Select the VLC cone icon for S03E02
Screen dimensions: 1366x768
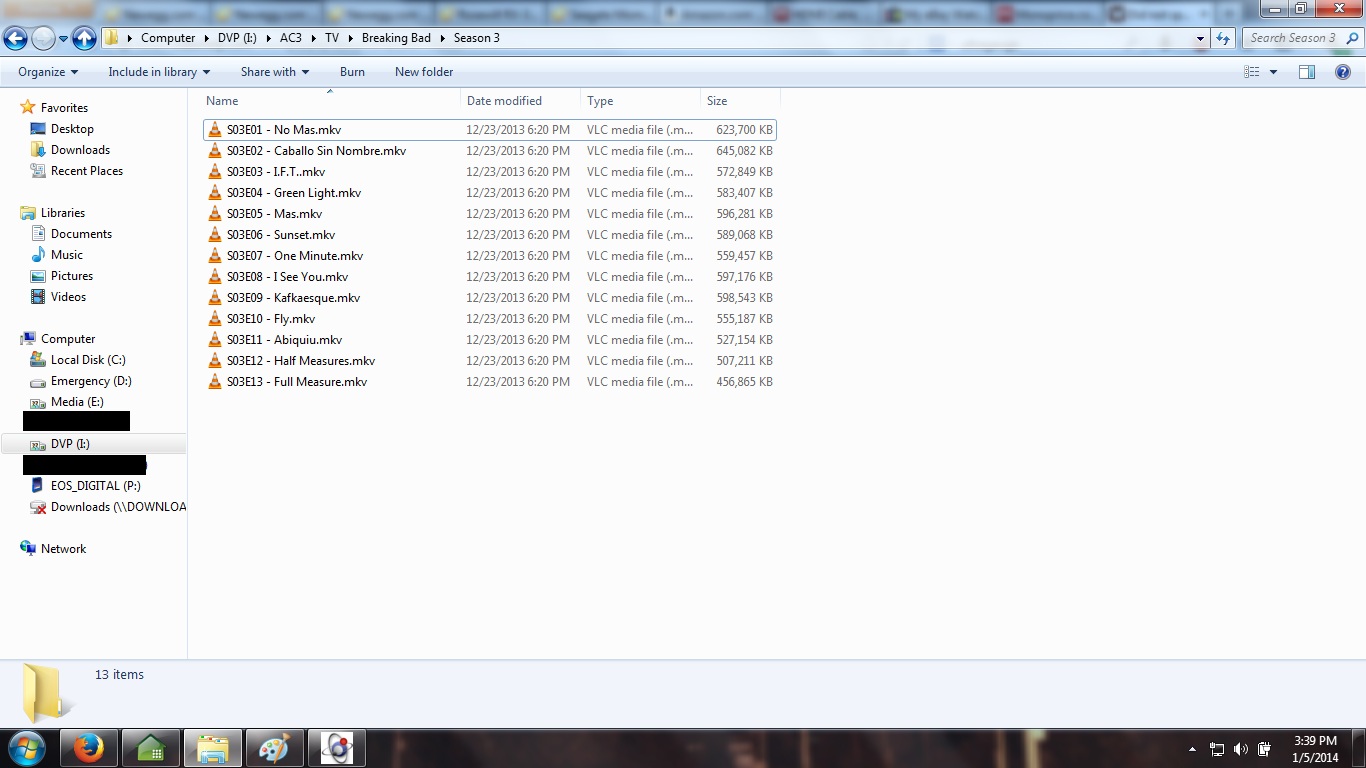215,151
